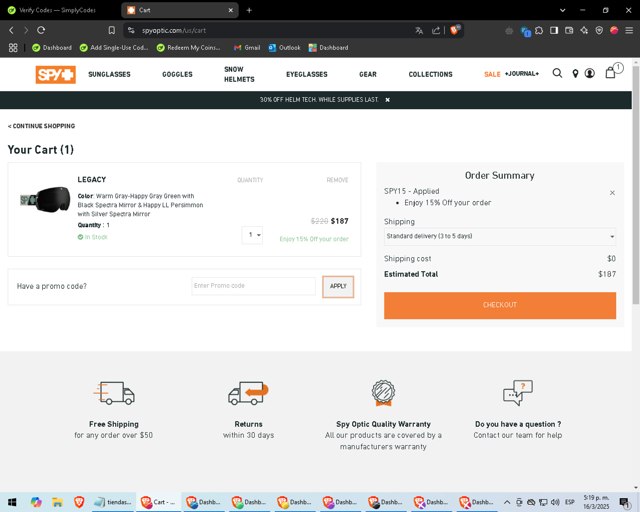Open the first Dashboard bookmark
The width and height of the screenshot is (640, 512).
point(52,48)
